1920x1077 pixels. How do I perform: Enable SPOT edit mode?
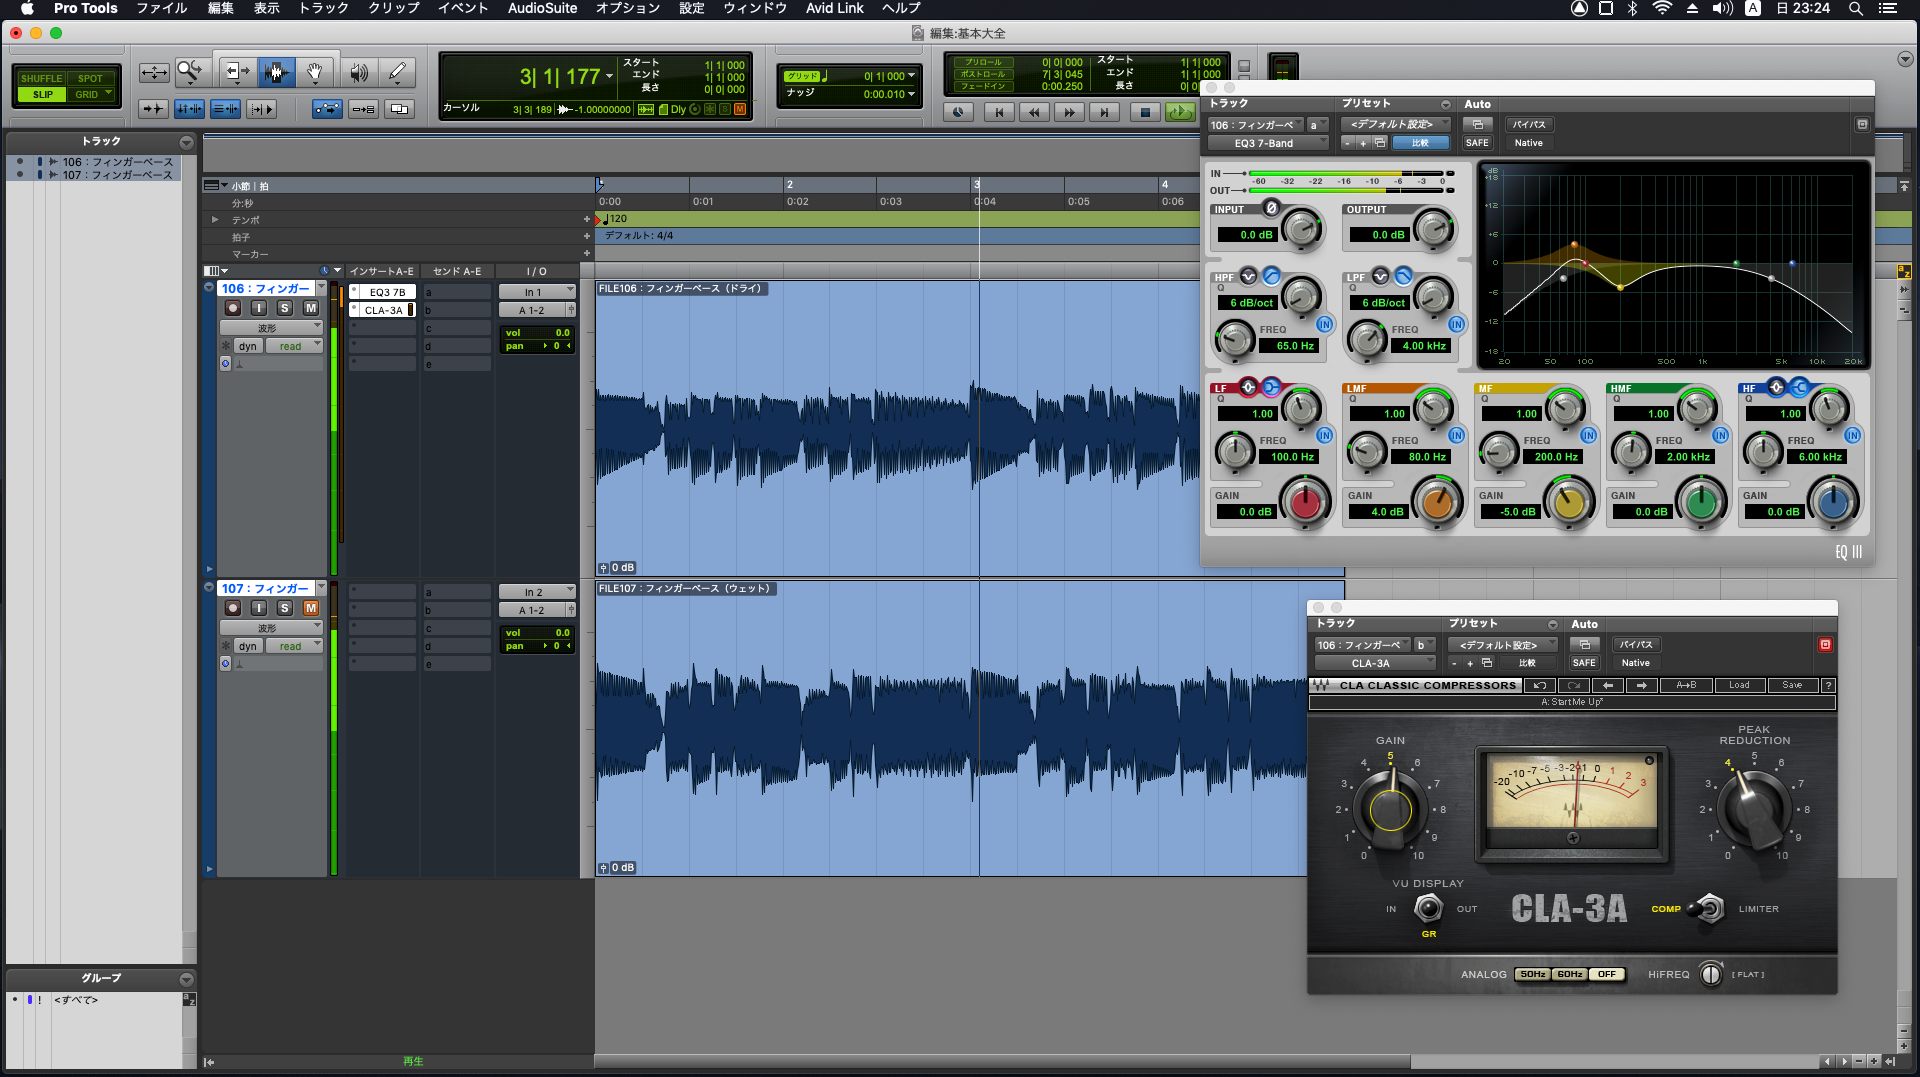point(91,78)
